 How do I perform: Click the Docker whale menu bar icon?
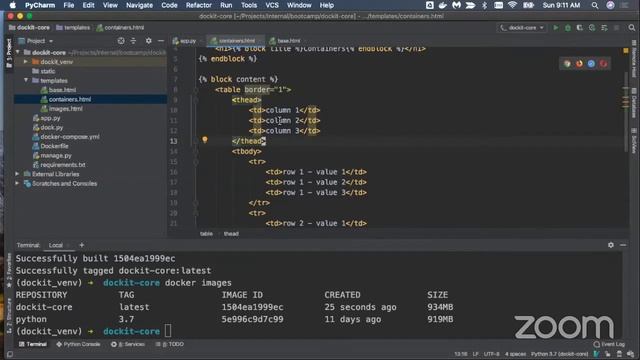(443, 5)
